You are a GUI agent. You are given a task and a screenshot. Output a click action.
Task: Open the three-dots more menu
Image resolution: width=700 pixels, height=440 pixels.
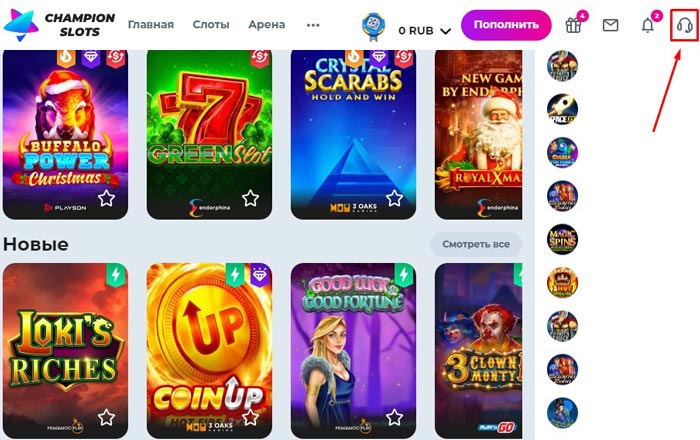point(313,25)
